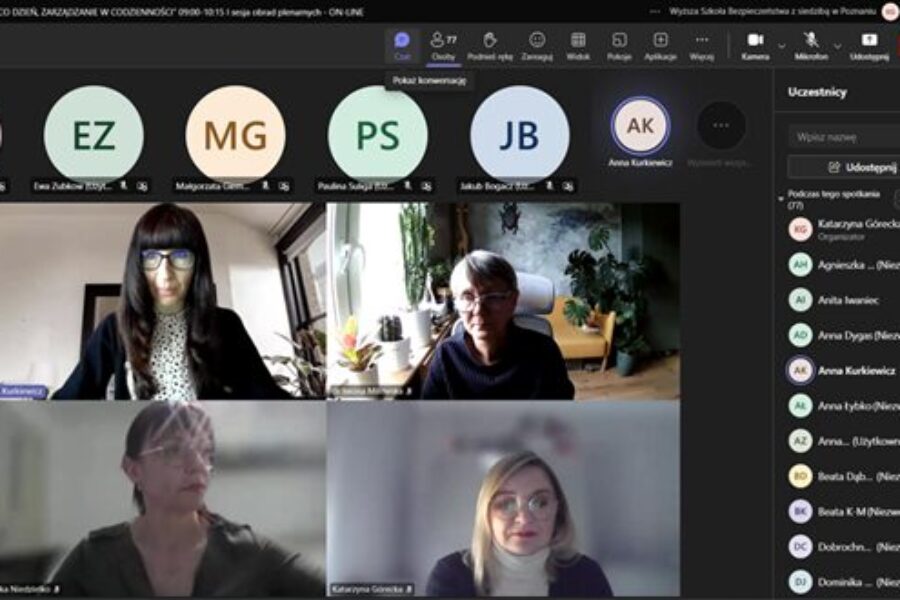Viewport: 900px width, 600px height.
Task: Collapse the Podczas tego spotkania list
Action: 781,199
